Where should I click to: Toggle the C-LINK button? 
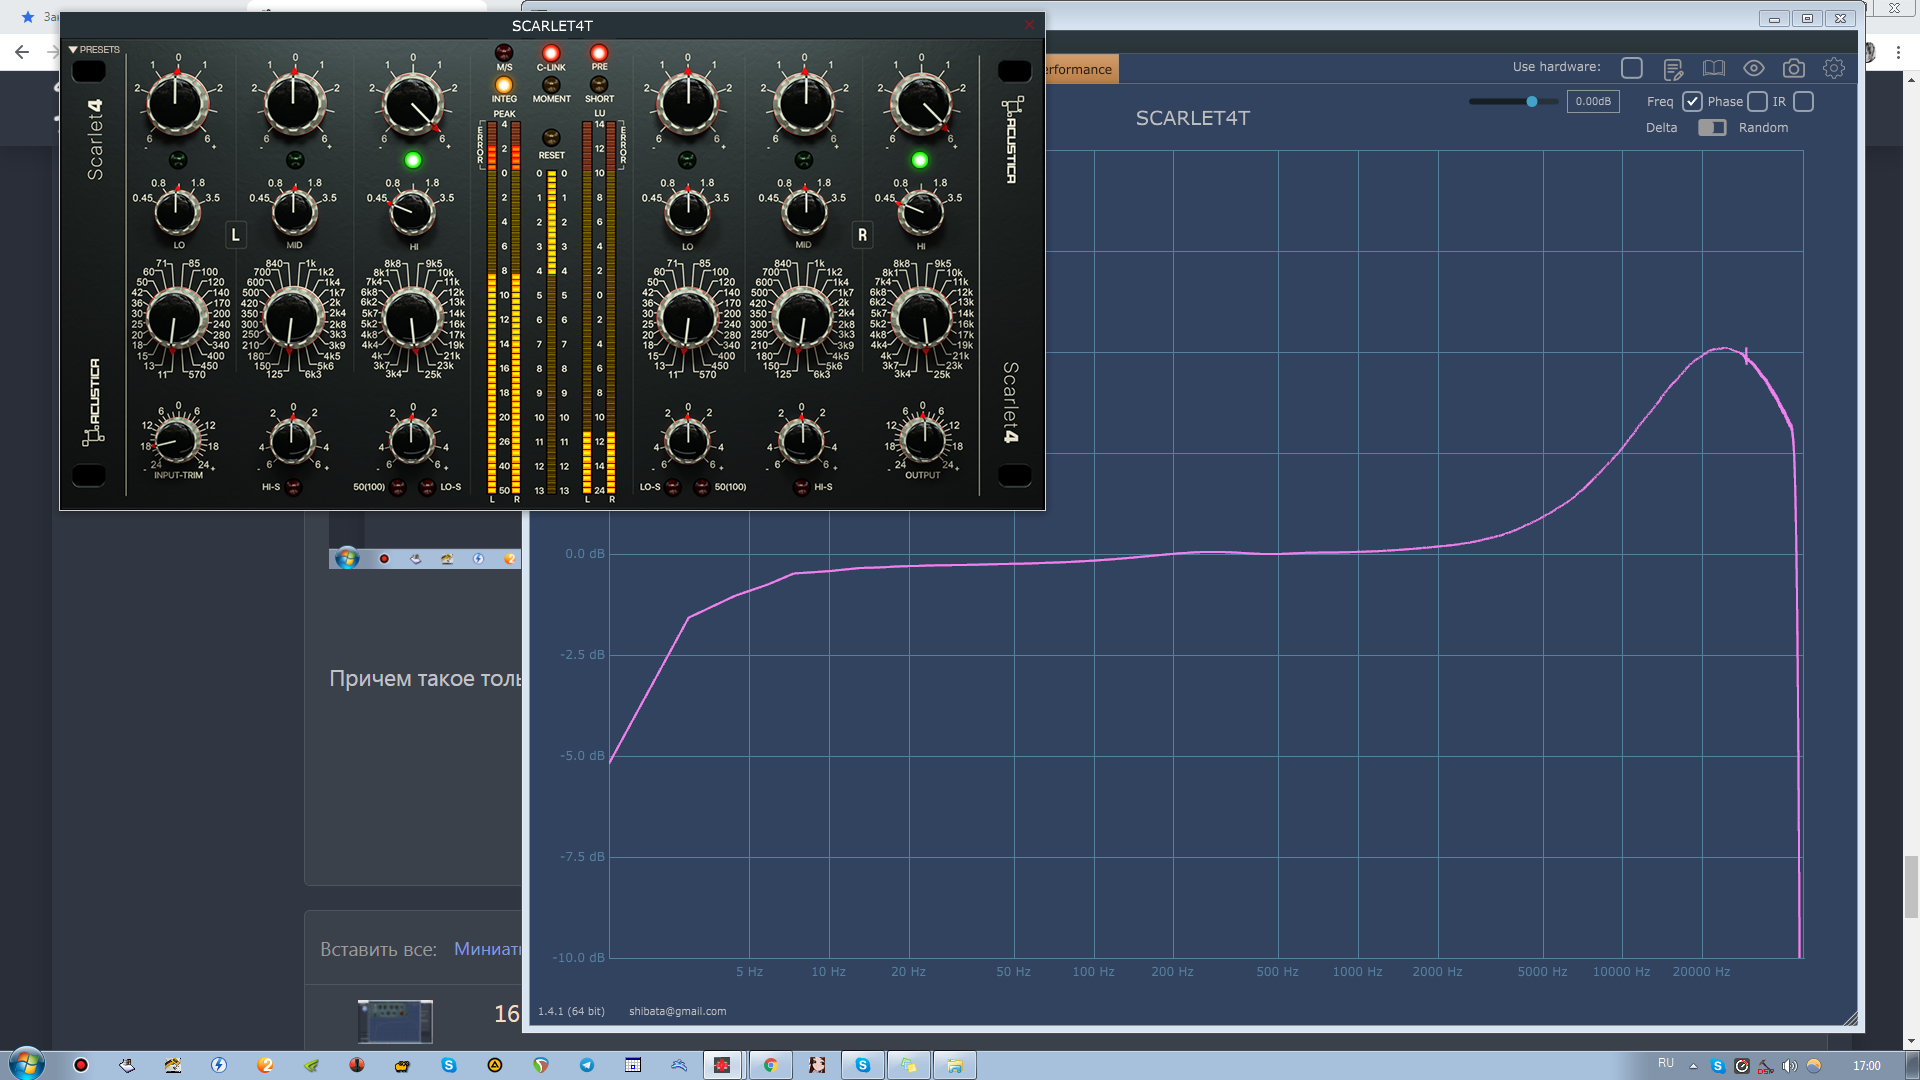point(551,53)
